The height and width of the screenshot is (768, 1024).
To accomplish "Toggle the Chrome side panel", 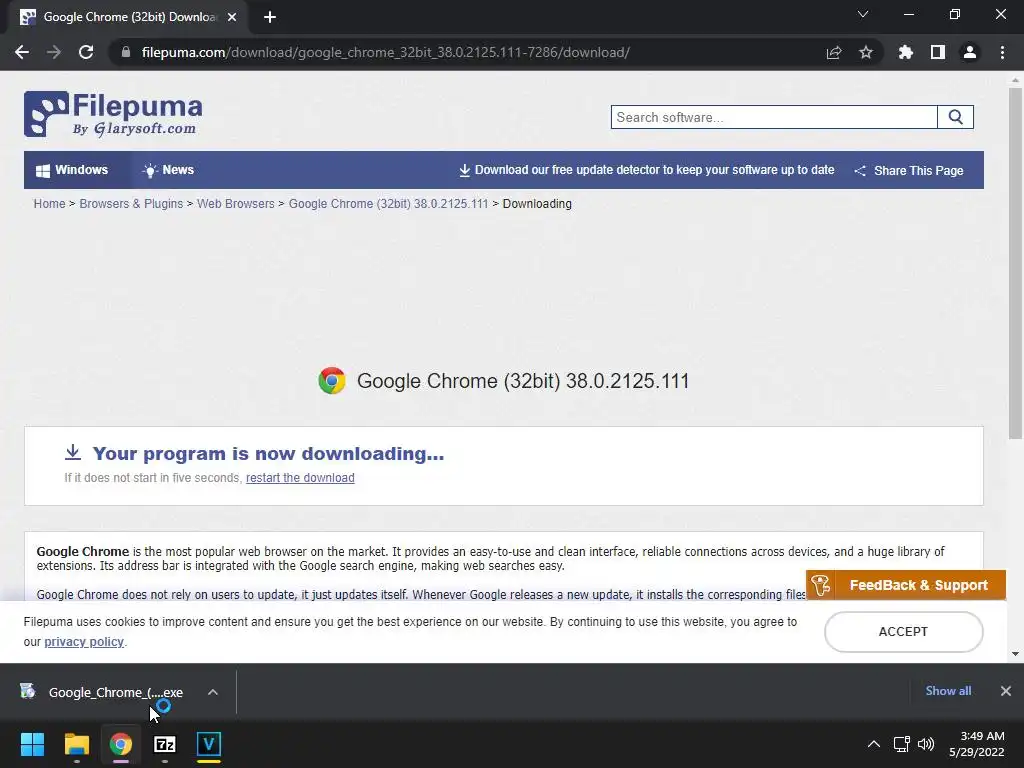I will click(938, 52).
